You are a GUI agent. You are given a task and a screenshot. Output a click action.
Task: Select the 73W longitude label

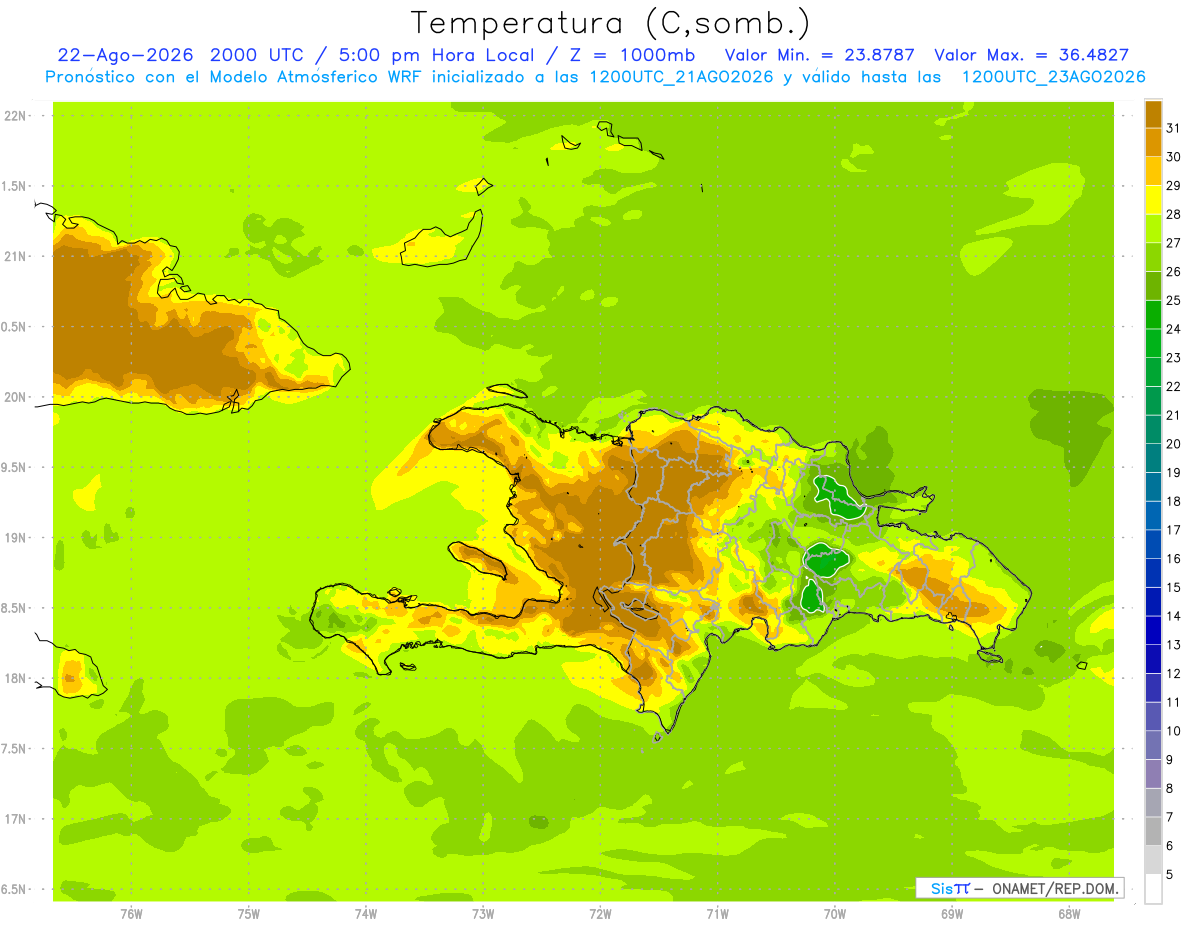pyautogui.click(x=483, y=914)
